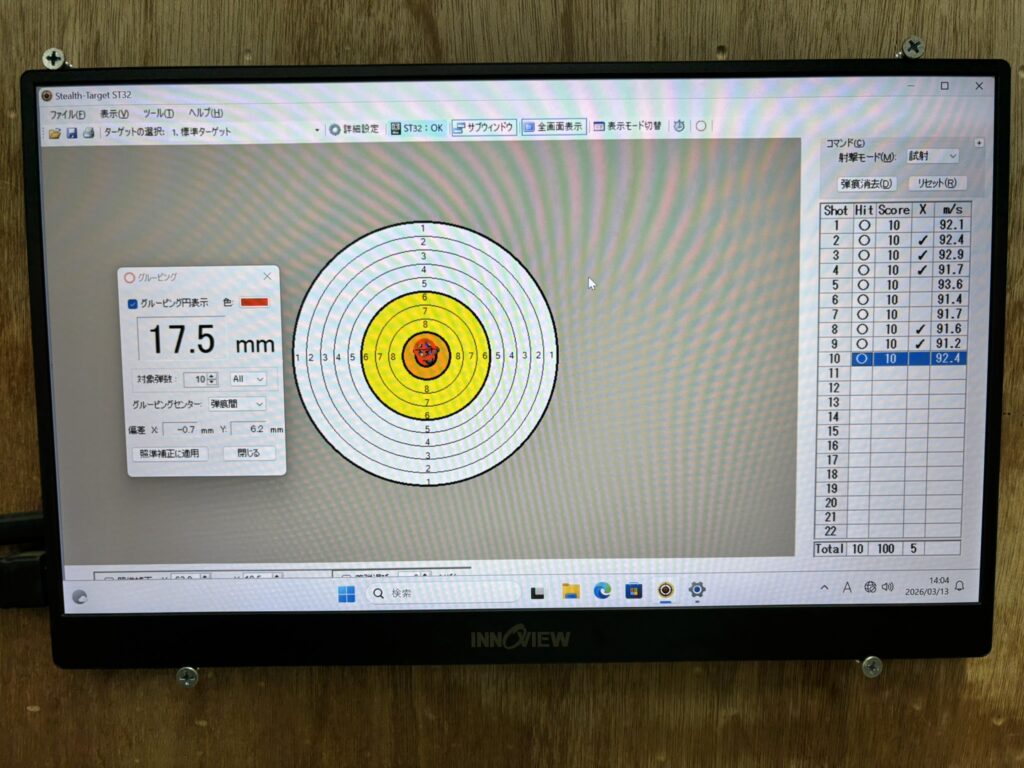Open the グルーピングセンター dropdown
Viewport: 1024px width, 768px height.
pyautogui.click(x=237, y=404)
